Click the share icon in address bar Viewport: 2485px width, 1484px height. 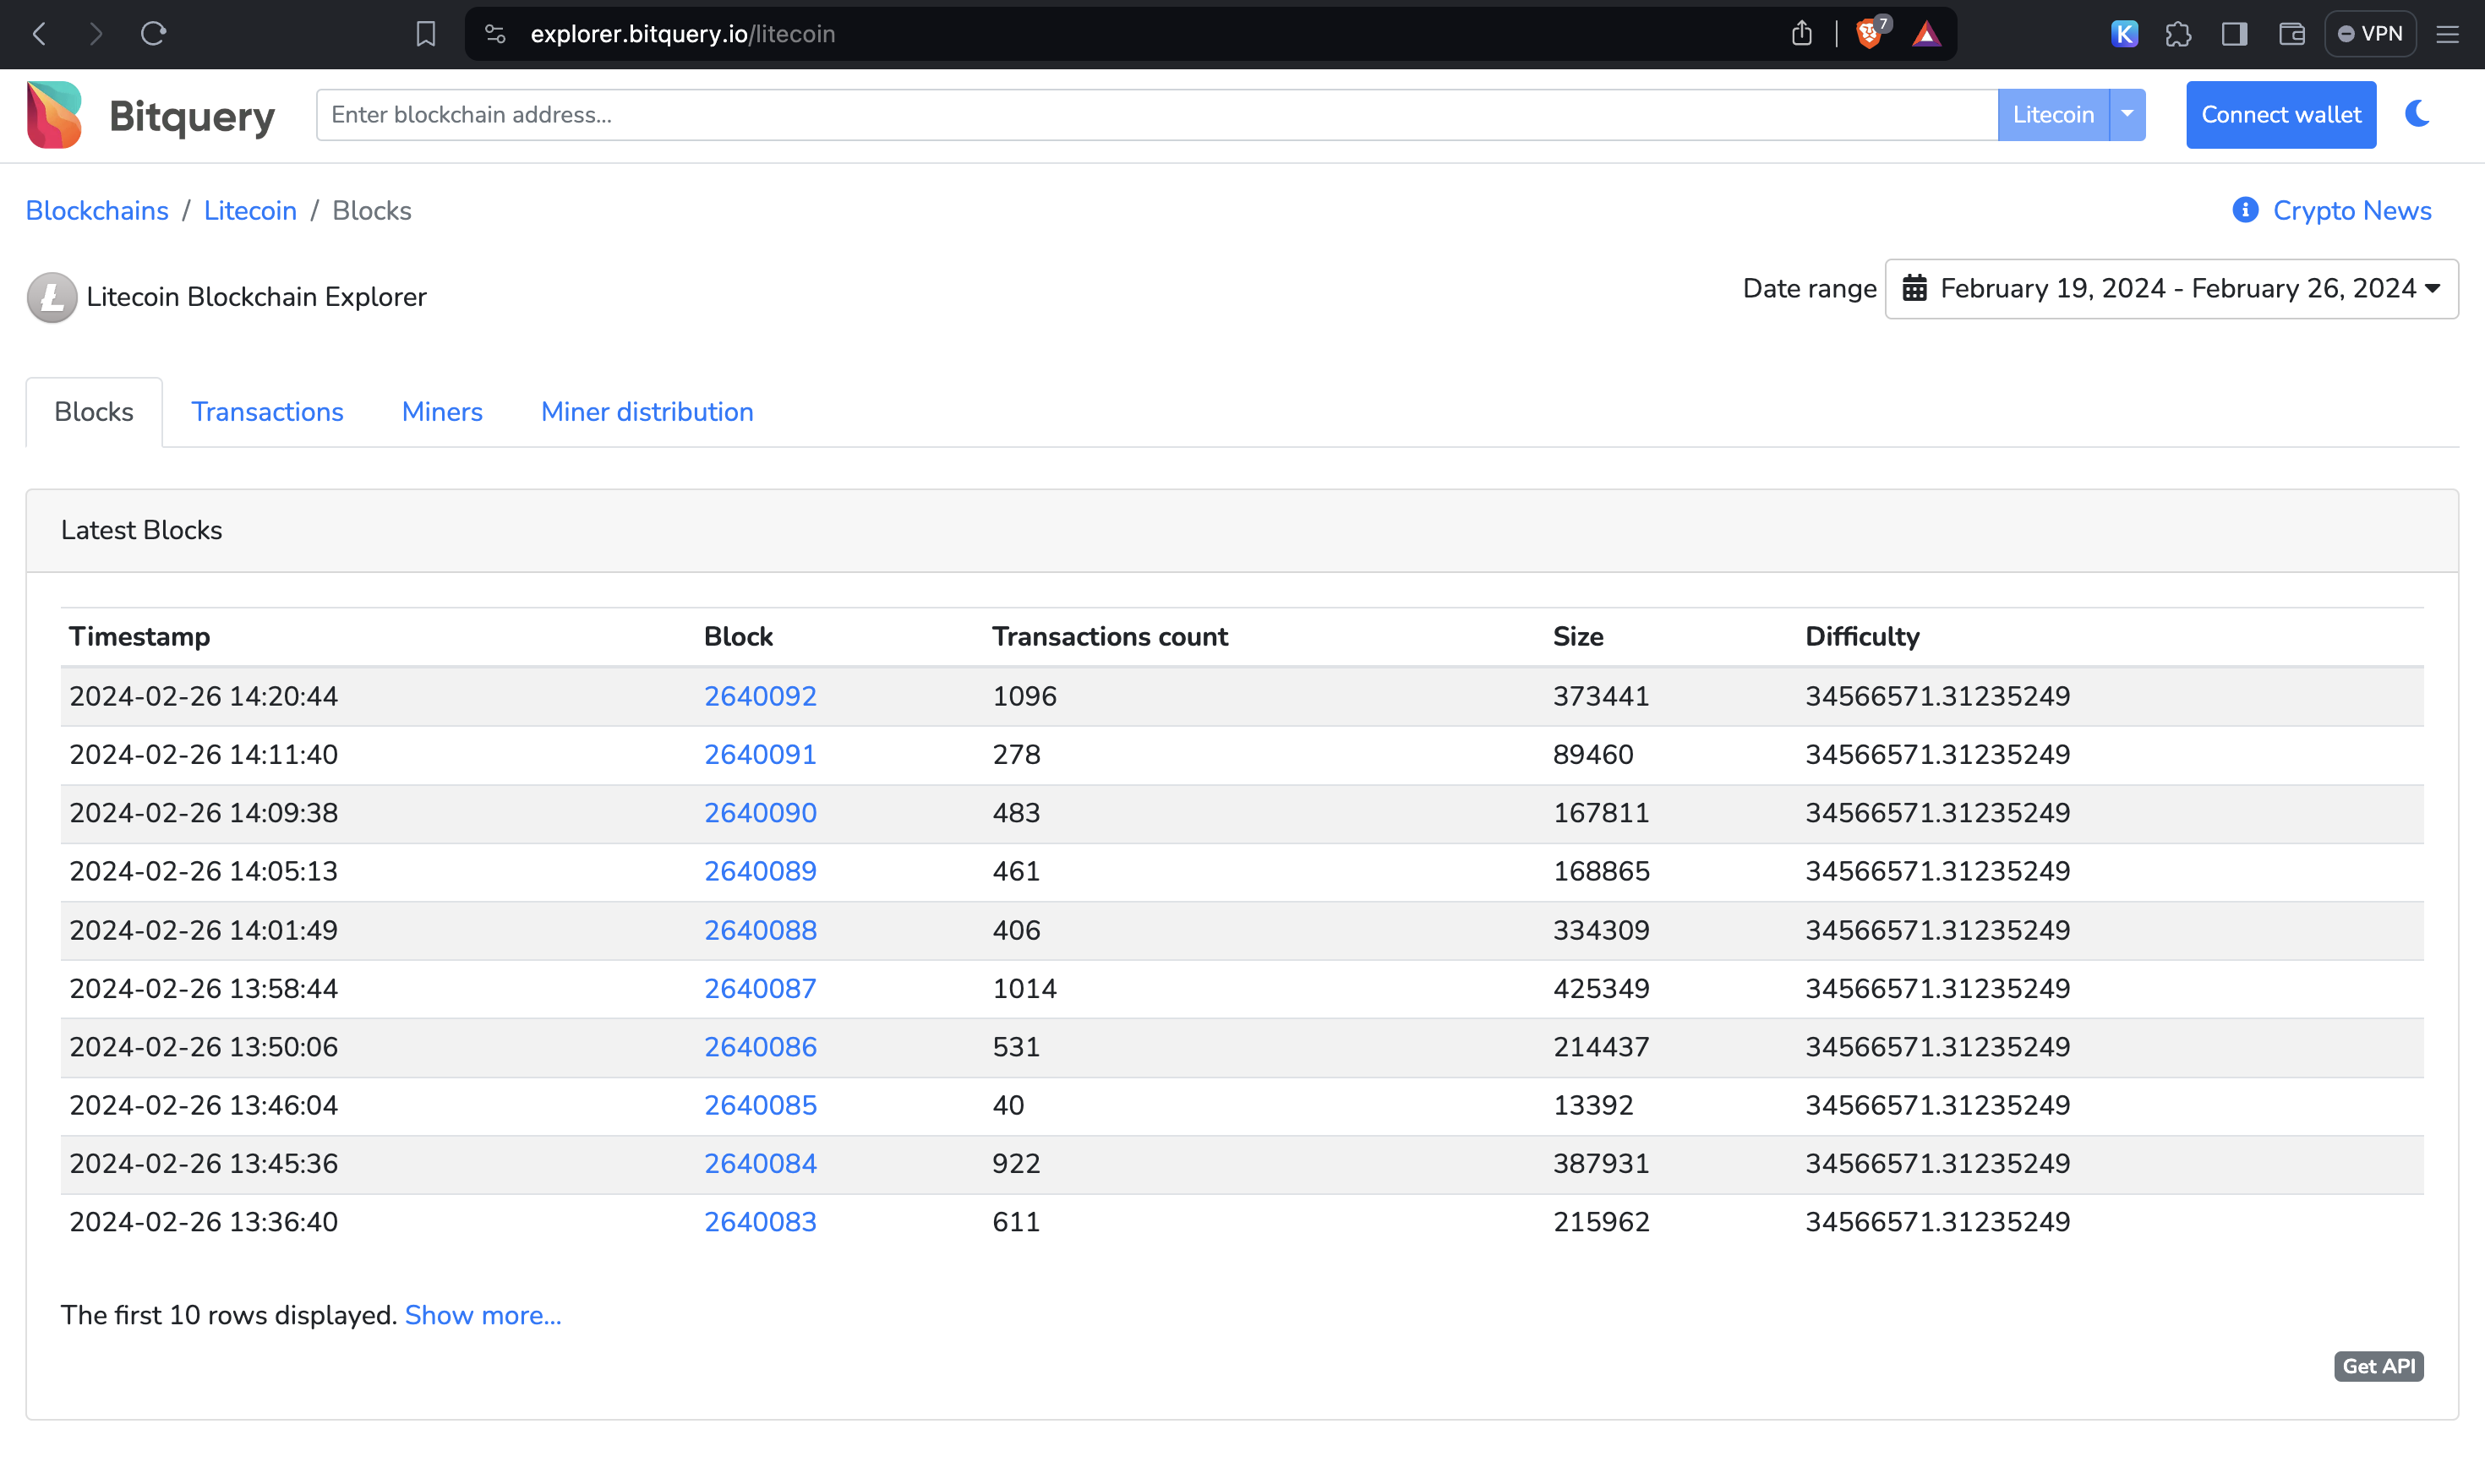tap(1802, 34)
